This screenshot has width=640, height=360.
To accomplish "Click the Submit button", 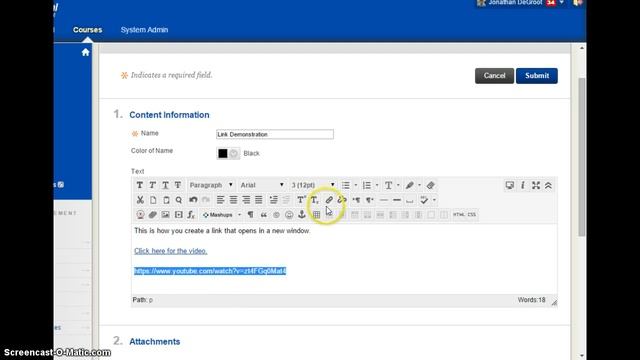I will 537,76.
